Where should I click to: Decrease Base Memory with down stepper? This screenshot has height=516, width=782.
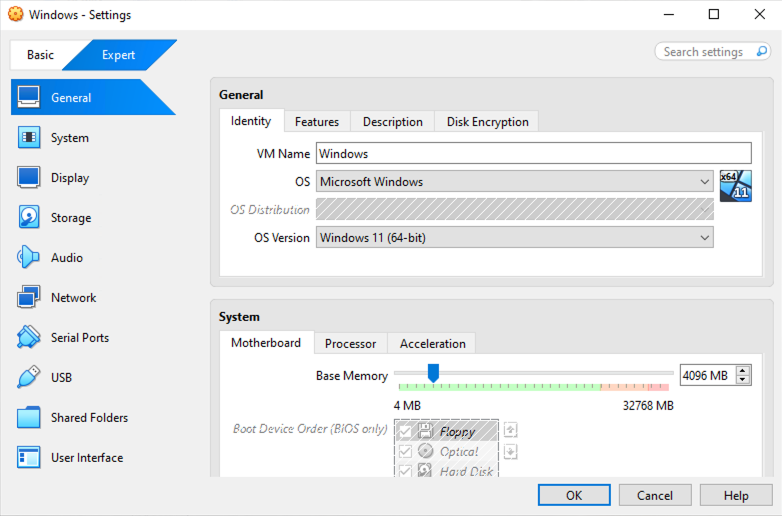pos(743,380)
